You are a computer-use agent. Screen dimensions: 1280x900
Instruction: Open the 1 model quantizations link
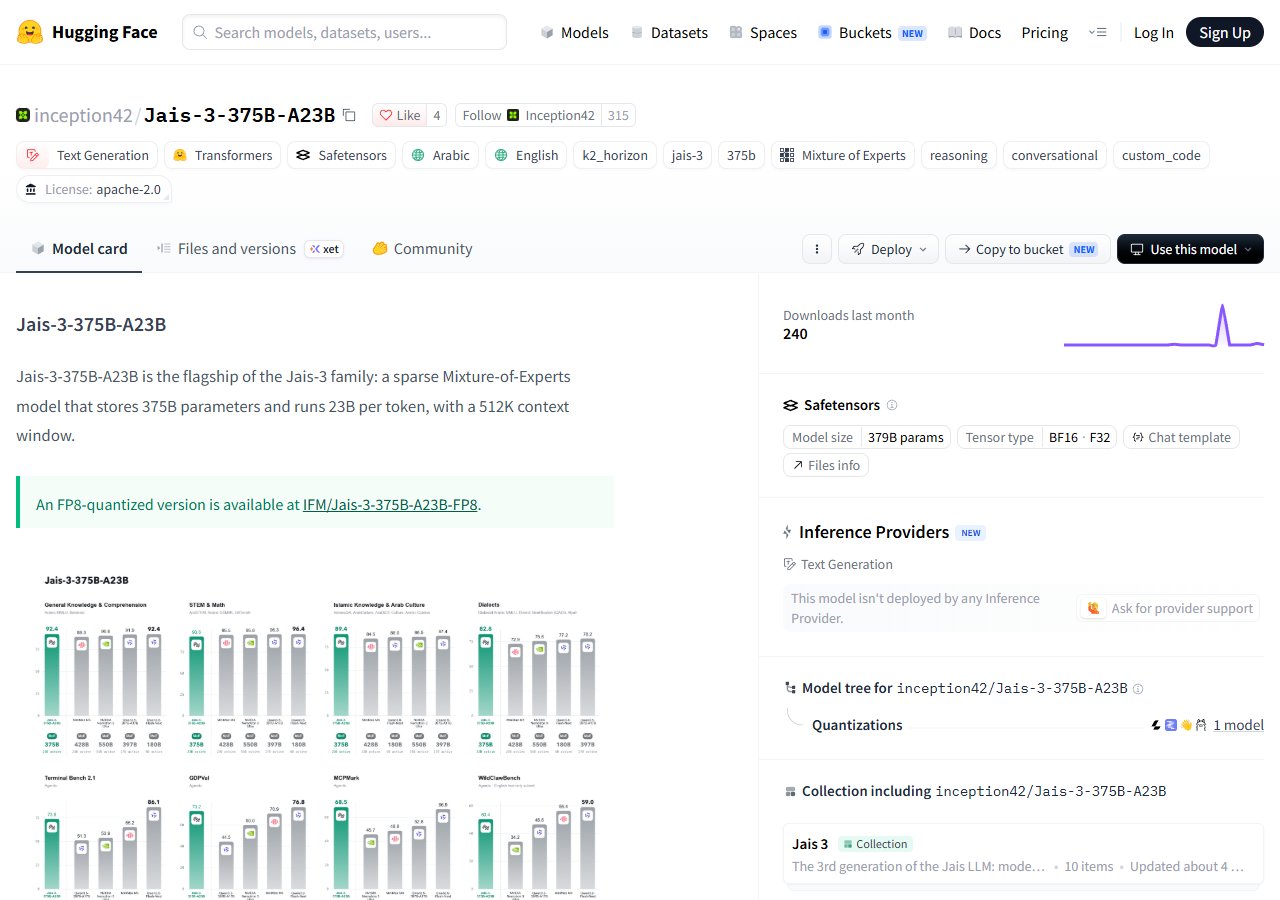coord(1238,725)
